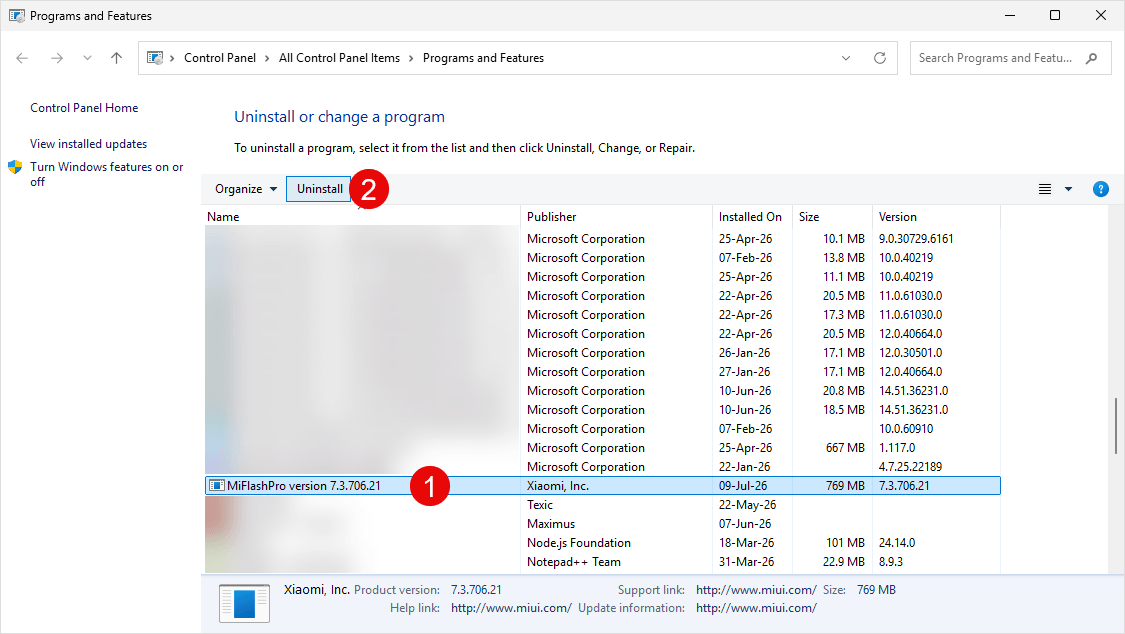Image resolution: width=1125 pixels, height=634 pixels.
Task: Open Control Panel Home link
Action: [84, 108]
